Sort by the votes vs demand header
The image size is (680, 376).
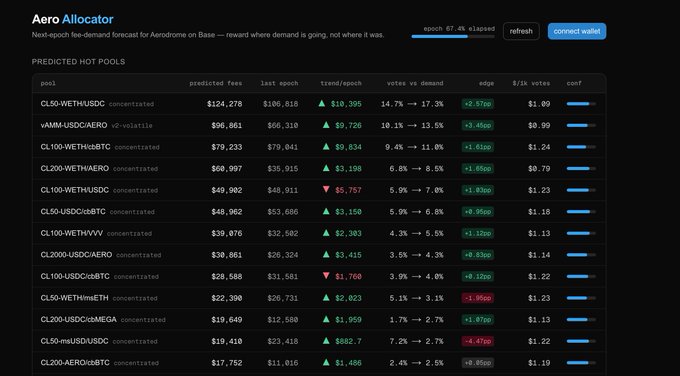click(x=415, y=83)
